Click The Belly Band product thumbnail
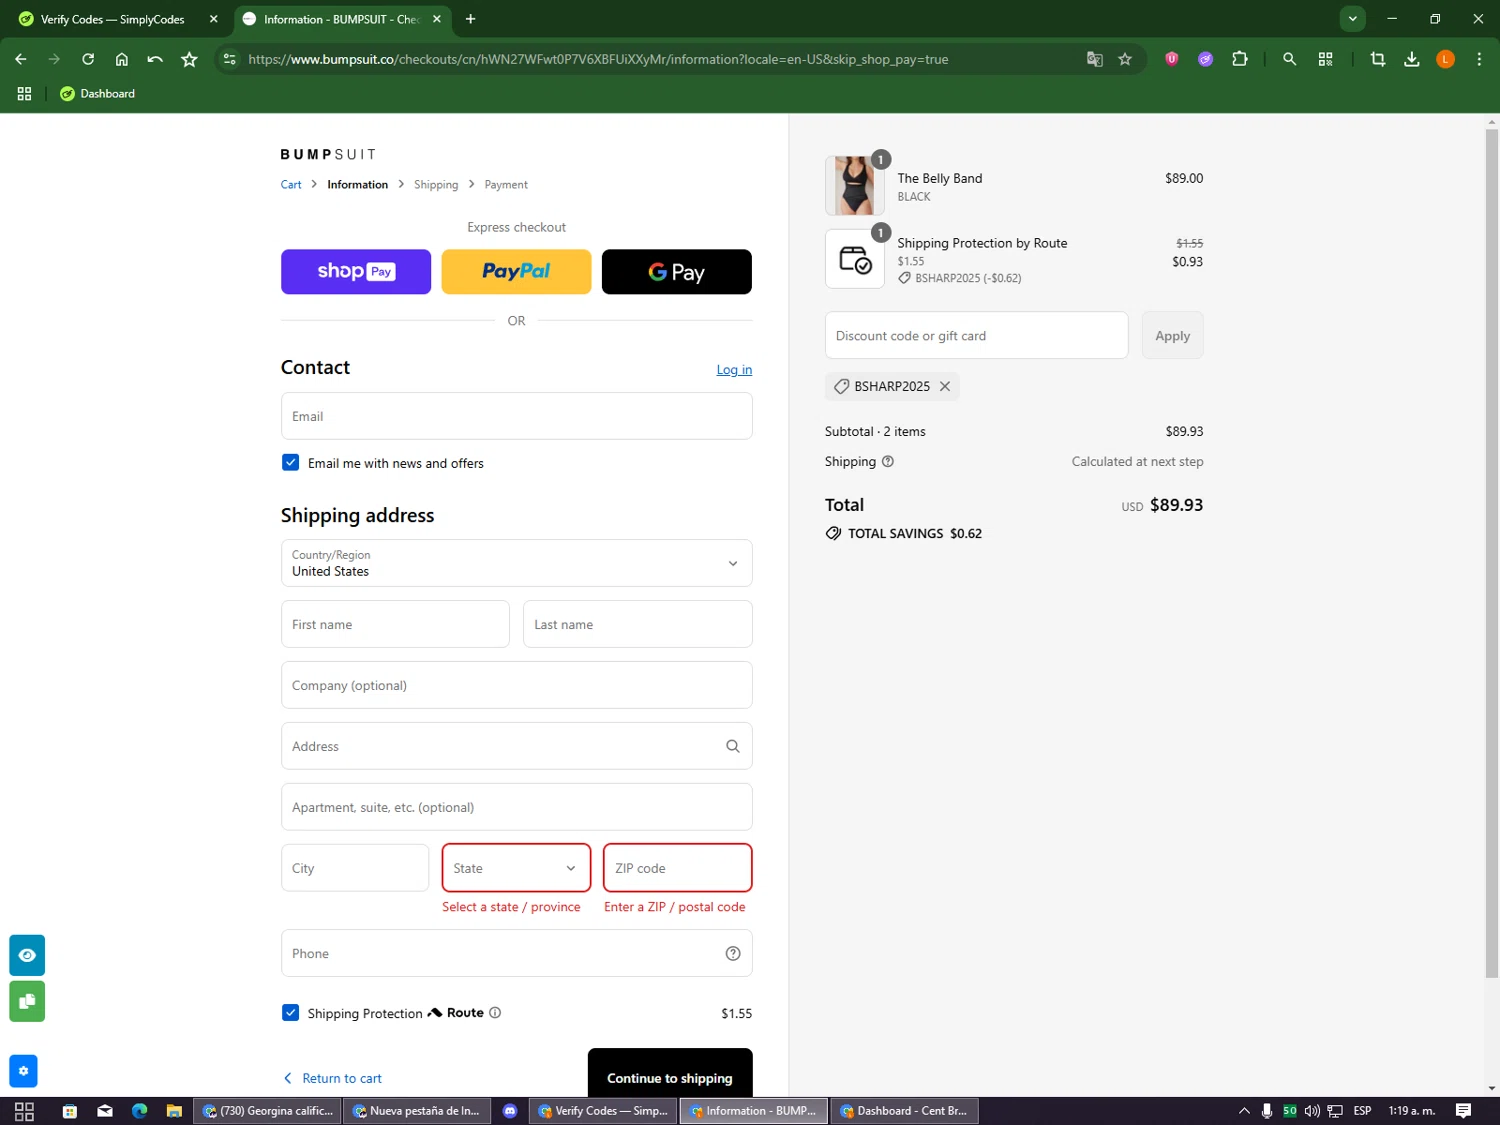1500x1125 pixels. (855, 186)
